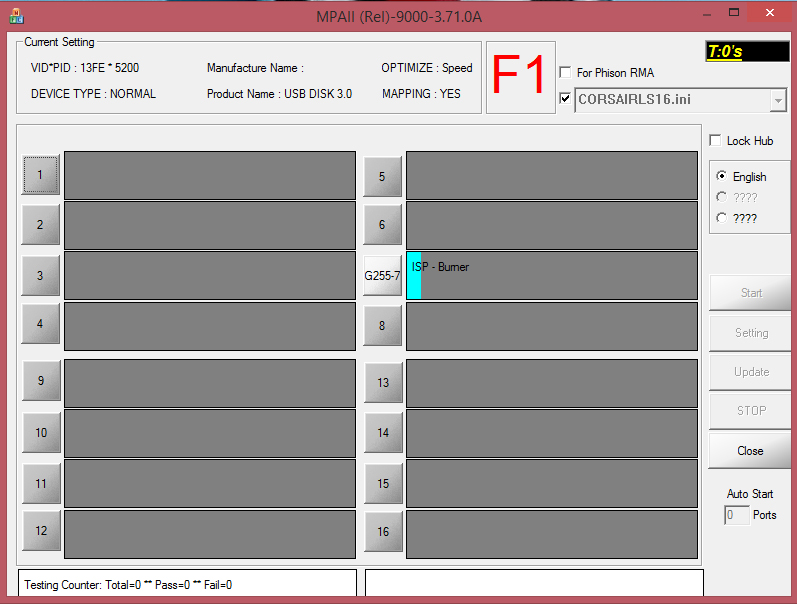Click port button 1
The width and height of the screenshot is (797, 604).
[41, 175]
